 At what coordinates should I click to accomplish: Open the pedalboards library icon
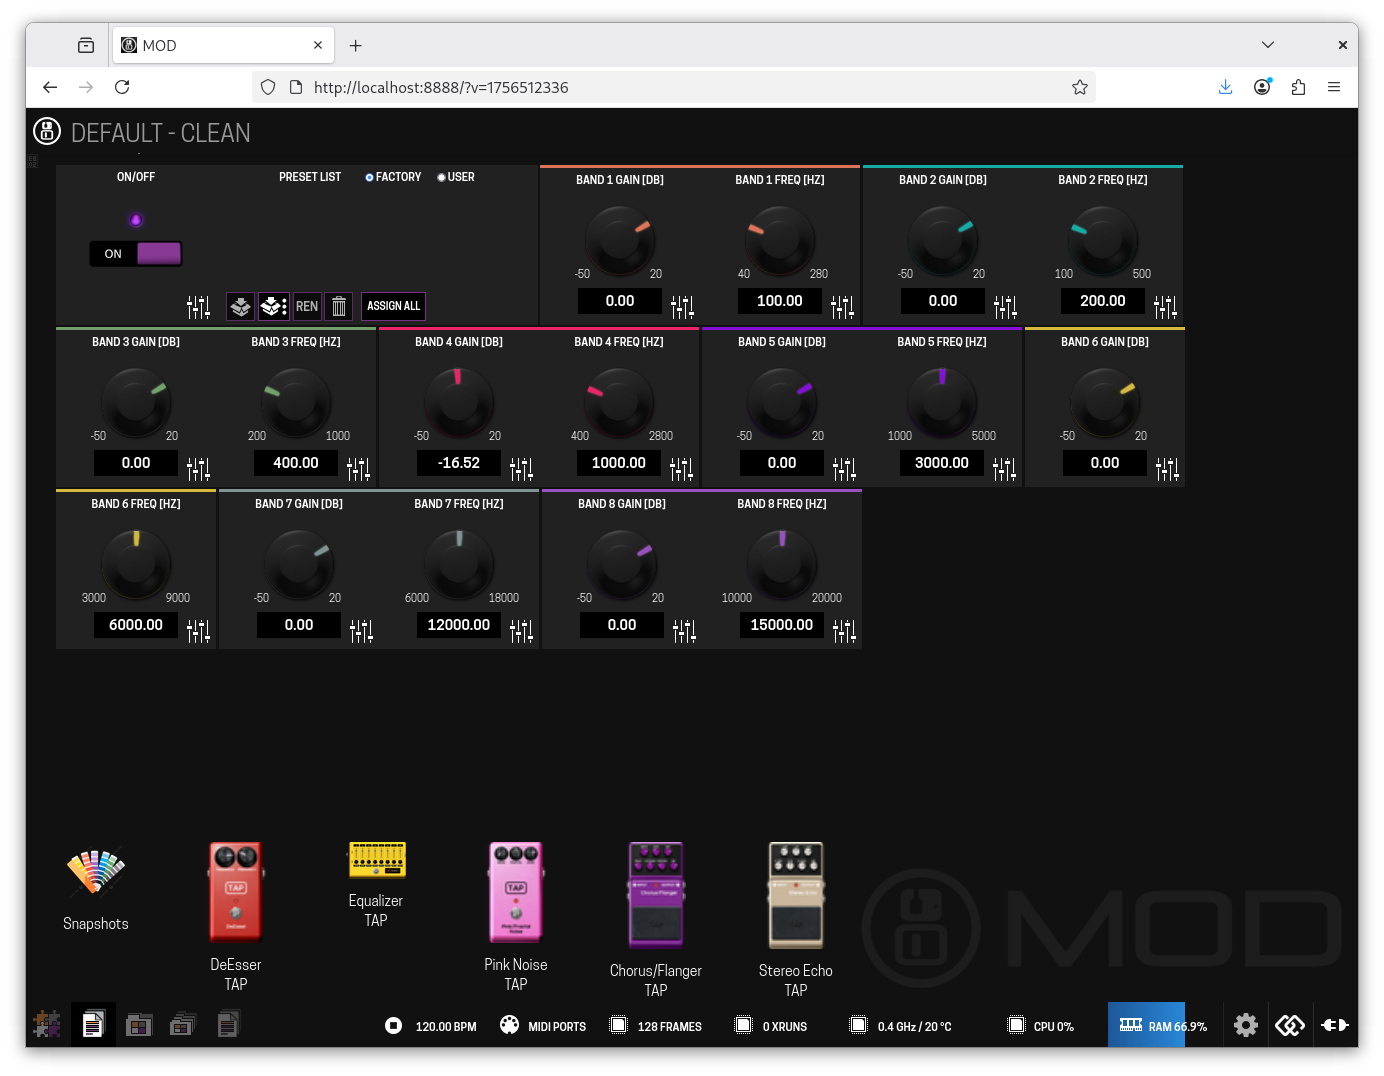(x=139, y=1024)
